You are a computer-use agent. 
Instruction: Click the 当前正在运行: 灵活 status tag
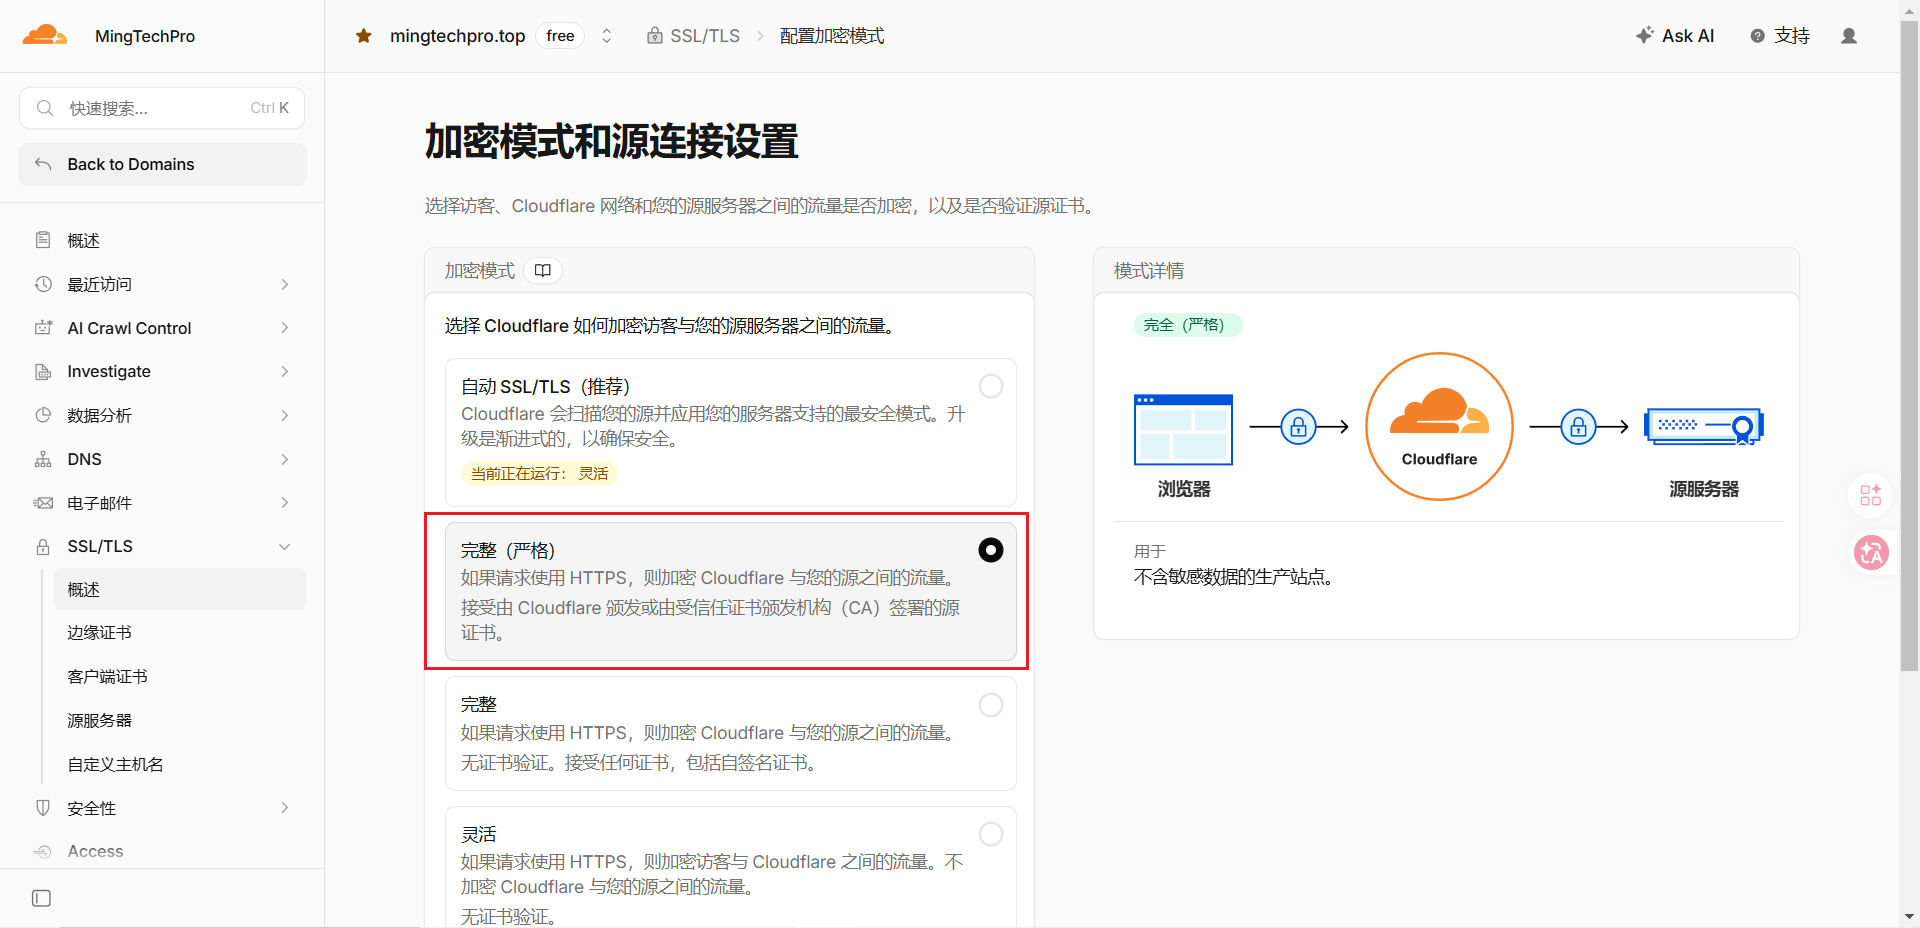[x=539, y=473]
